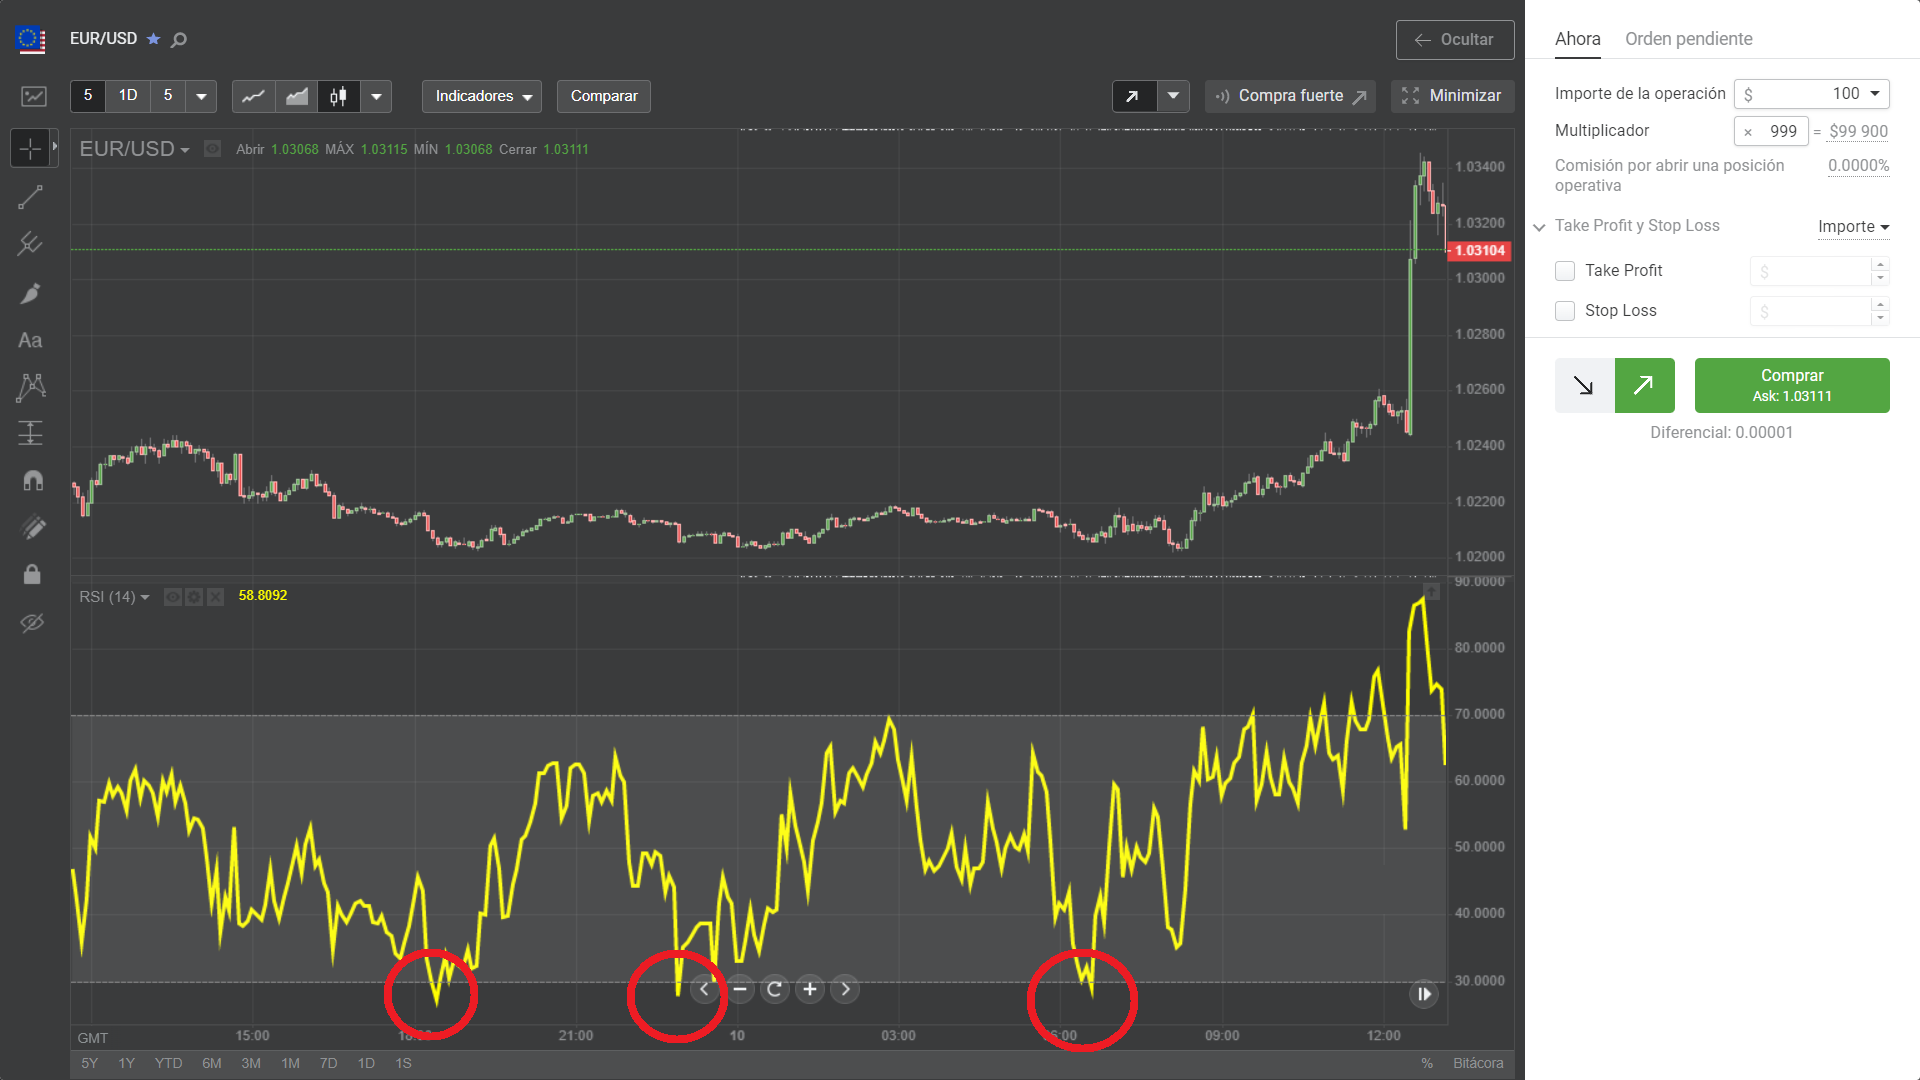This screenshot has height=1080, width=1920.
Task: Toggle hide all drawings eye icon
Action: (32, 623)
